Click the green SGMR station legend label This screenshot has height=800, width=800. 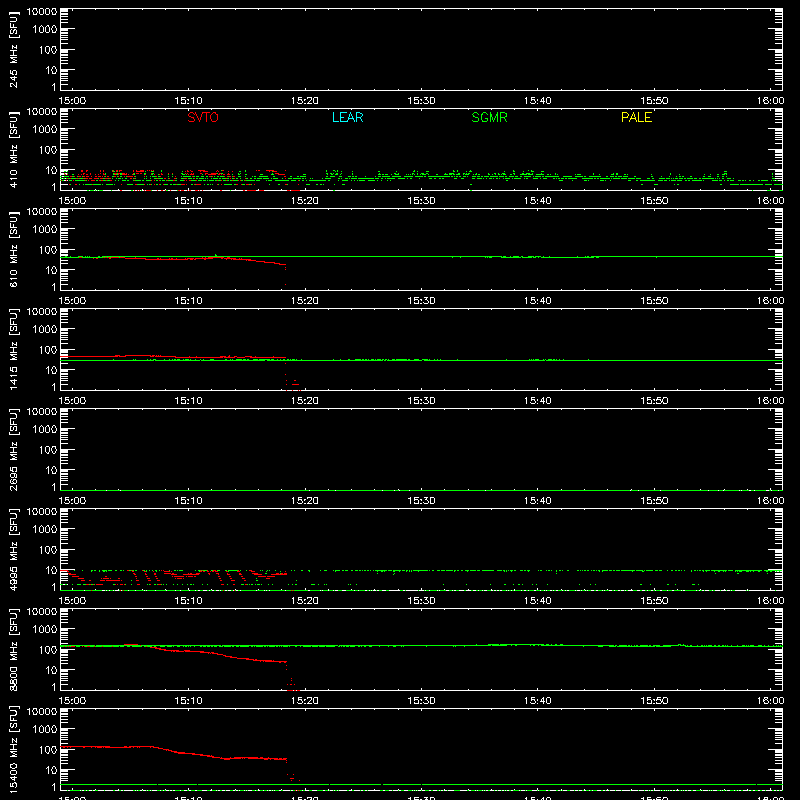click(x=489, y=117)
